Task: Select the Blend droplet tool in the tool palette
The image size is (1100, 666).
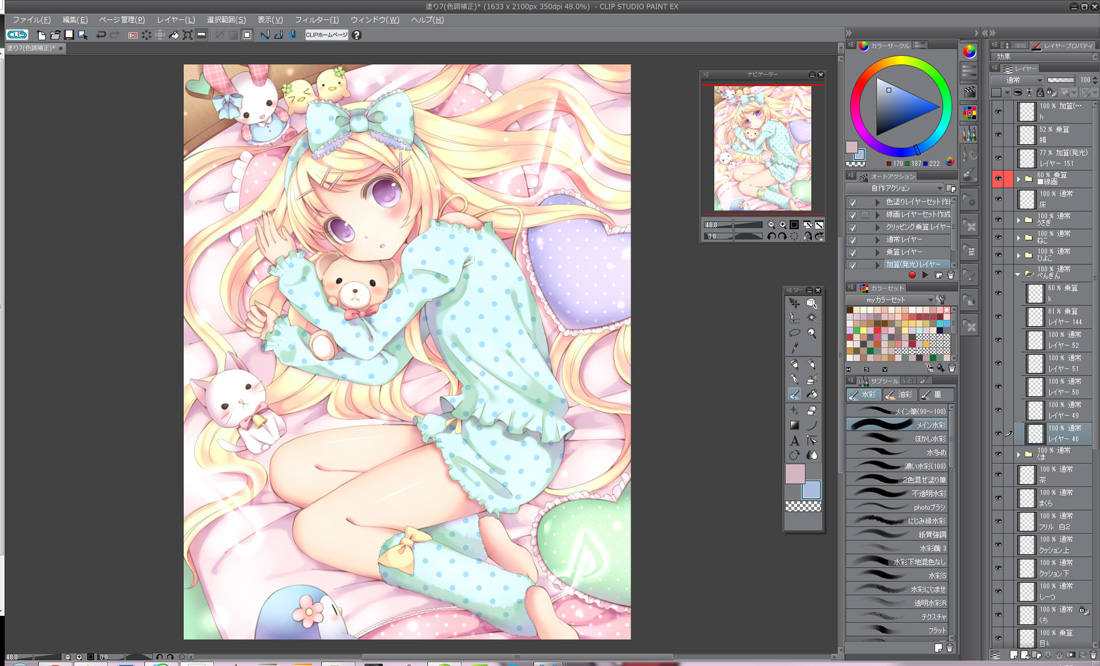Action: pos(812,455)
